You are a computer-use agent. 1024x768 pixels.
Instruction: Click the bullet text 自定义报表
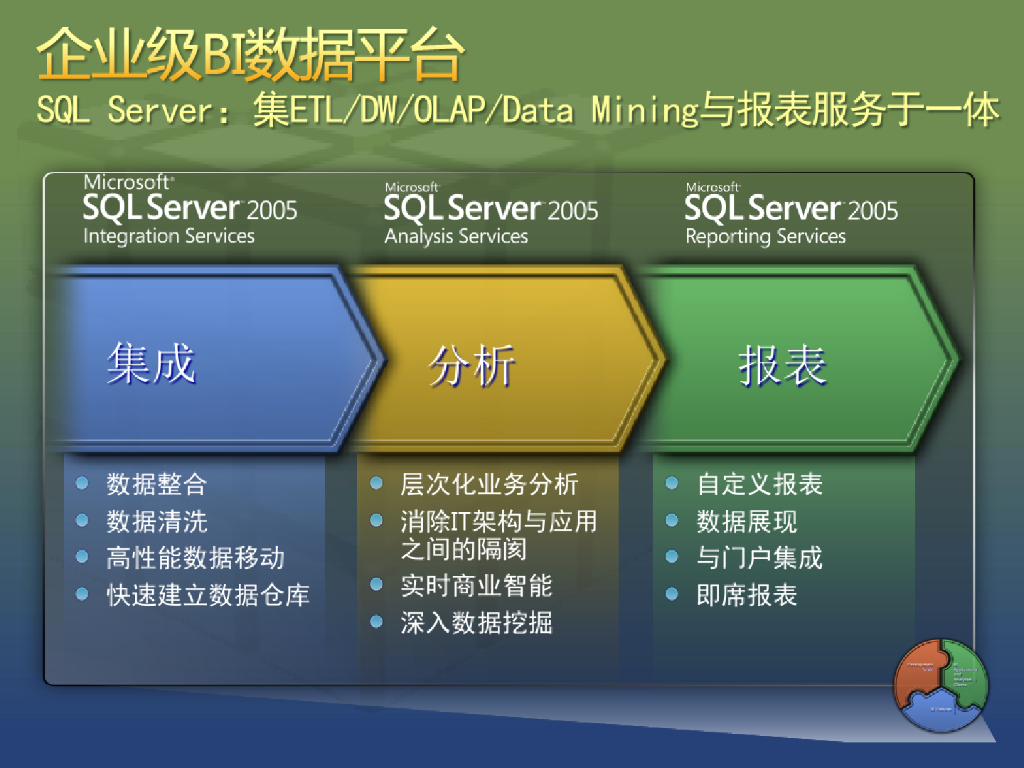tap(760, 484)
